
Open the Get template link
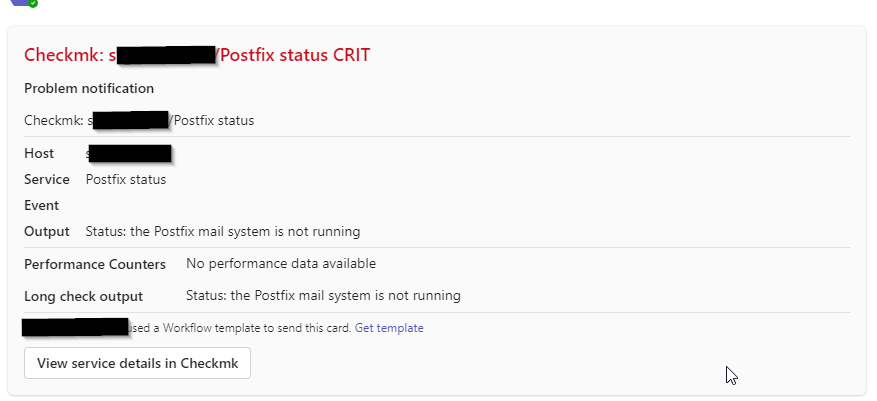389,328
